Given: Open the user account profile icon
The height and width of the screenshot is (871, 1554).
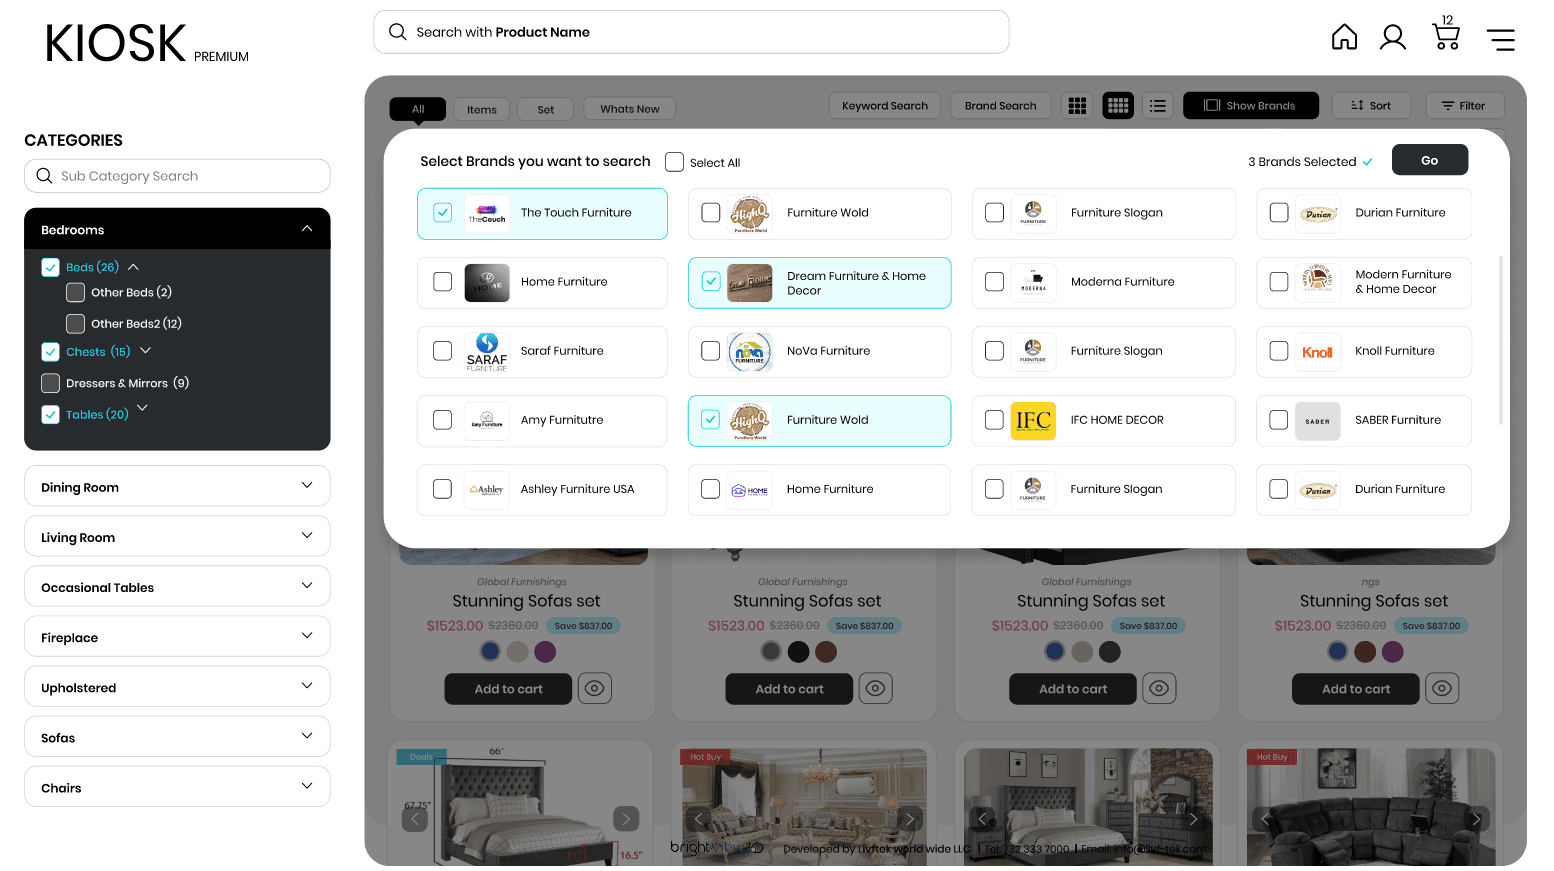Looking at the screenshot, I should click(x=1392, y=38).
